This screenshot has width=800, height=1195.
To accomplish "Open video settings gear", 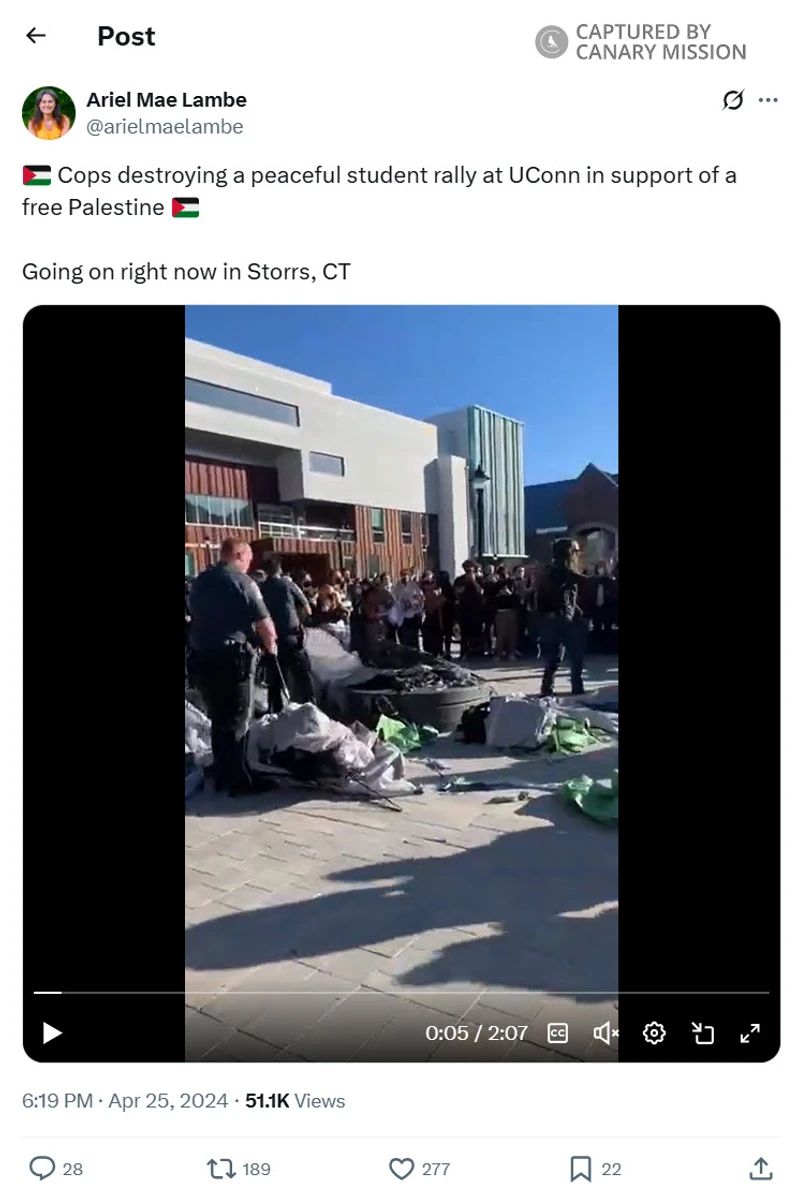I will 654,1033.
